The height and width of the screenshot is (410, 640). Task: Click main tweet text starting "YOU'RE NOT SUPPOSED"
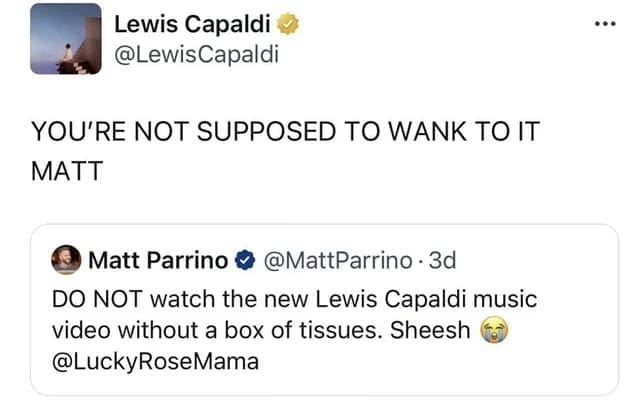(270, 131)
